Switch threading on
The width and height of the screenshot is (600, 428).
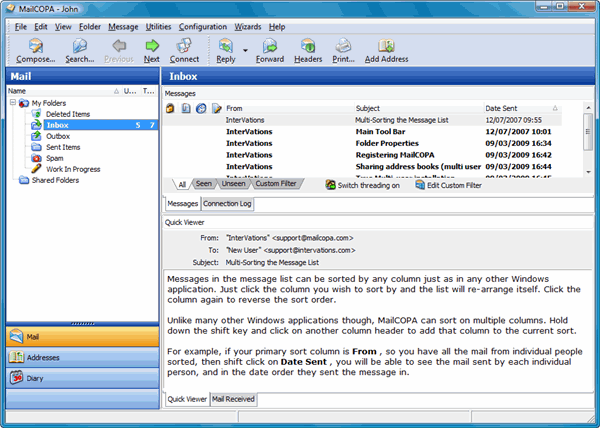pos(363,185)
